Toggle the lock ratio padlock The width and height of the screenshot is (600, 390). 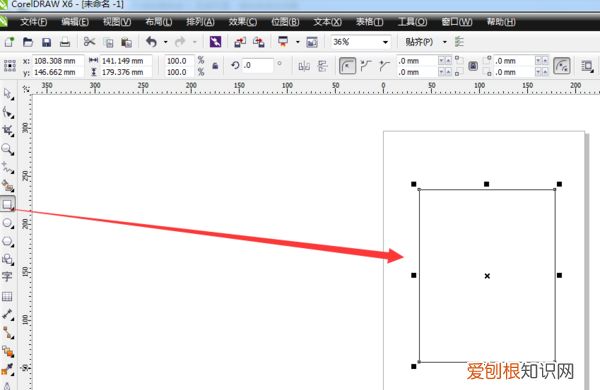click(x=215, y=66)
